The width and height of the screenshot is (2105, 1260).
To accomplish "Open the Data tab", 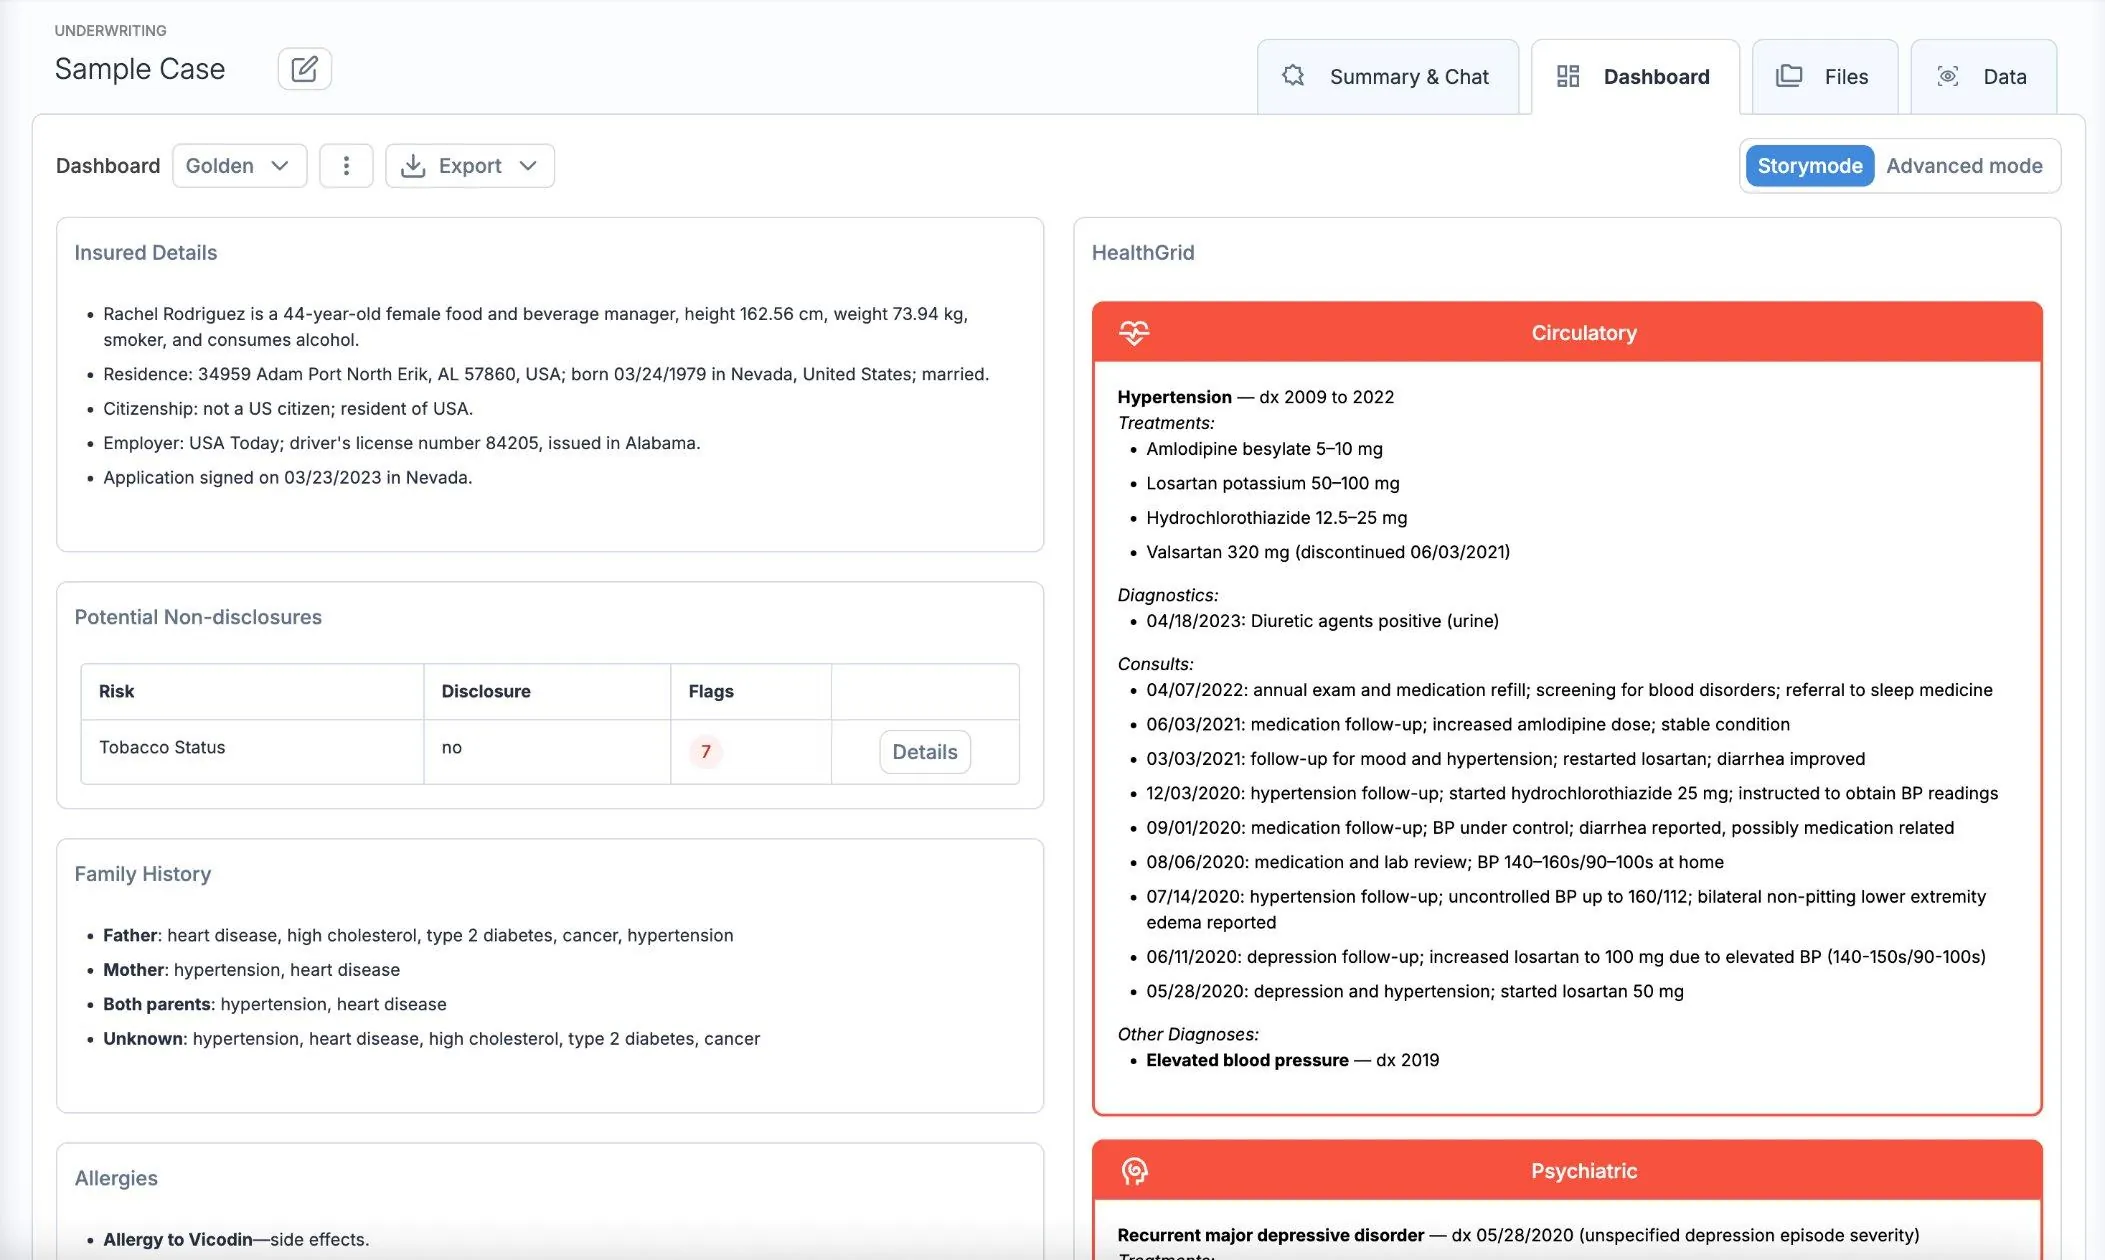I will [1983, 77].
